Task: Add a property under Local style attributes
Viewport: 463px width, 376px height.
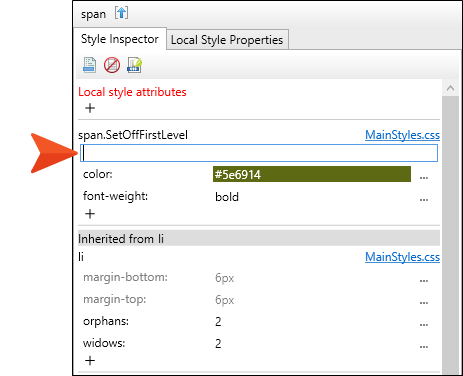Action: [x=90, y=108]
